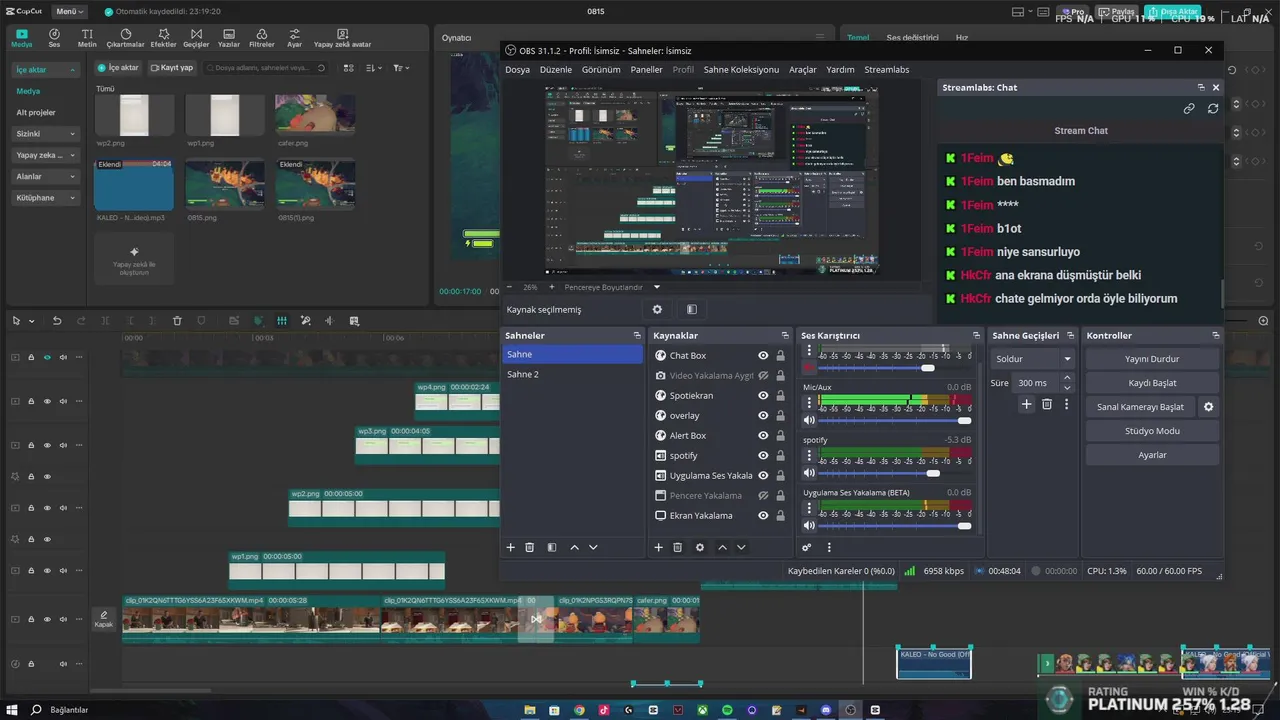Open the Düzenle menu in OBS
Viewport: 1280px width, 720px height.
pos(556,70)
